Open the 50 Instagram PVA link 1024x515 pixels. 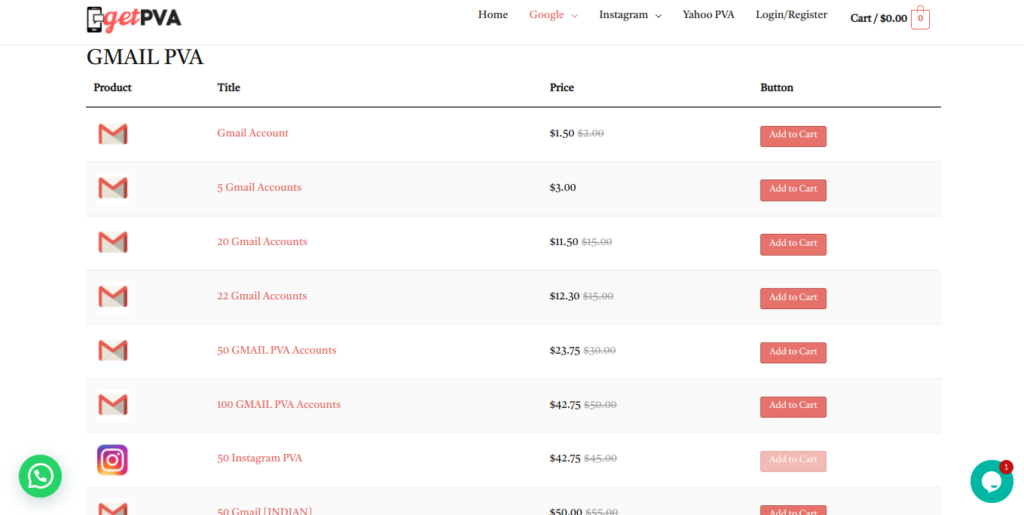click(260, 458)
